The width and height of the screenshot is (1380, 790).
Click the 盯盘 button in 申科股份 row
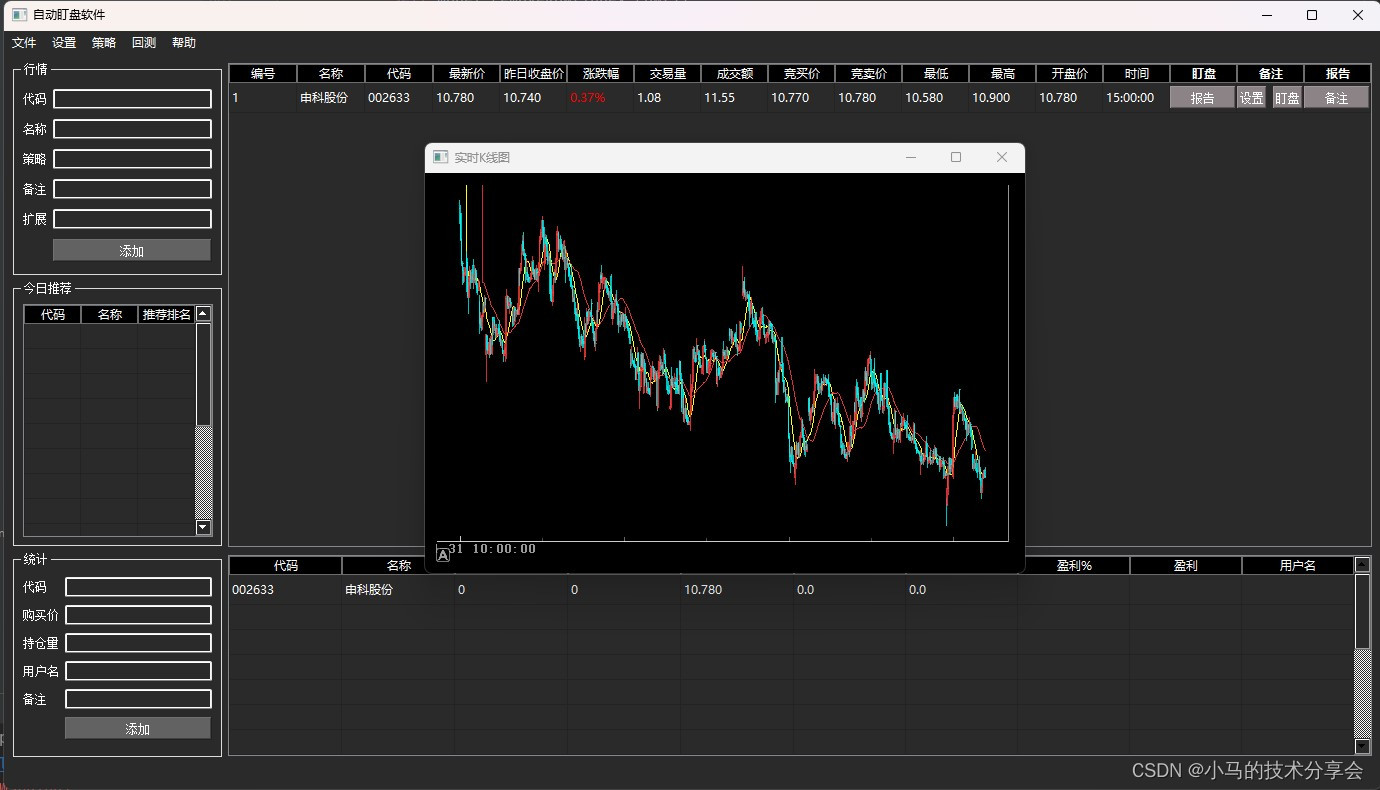1287,98
